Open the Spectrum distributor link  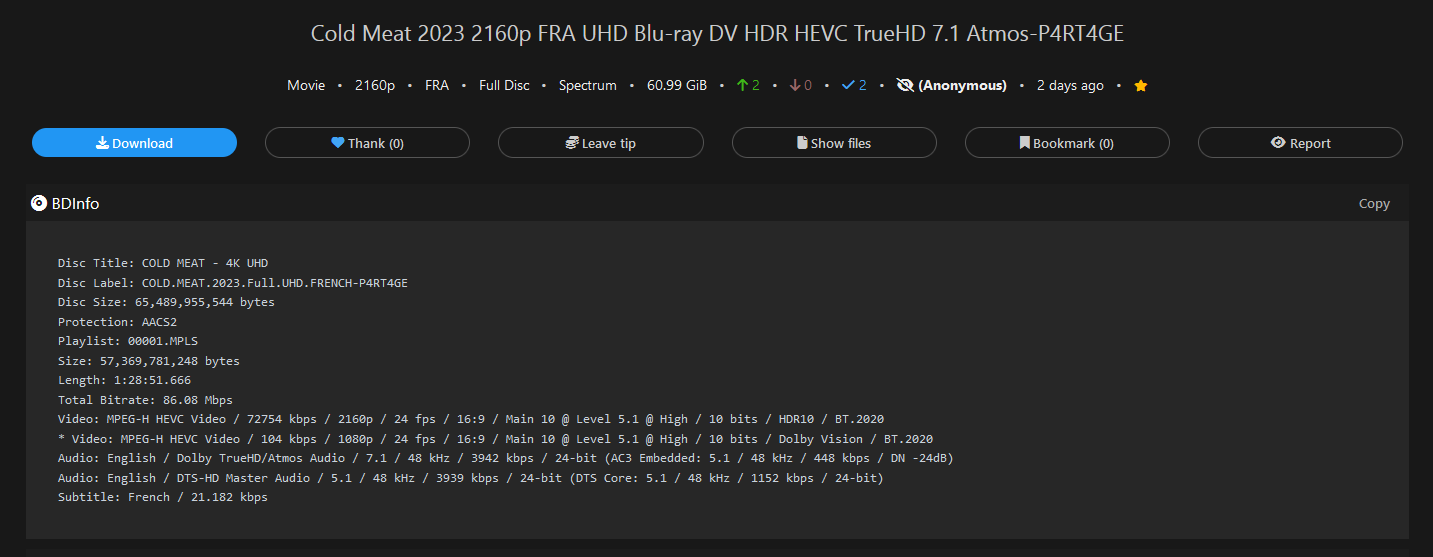coord(588,86)
